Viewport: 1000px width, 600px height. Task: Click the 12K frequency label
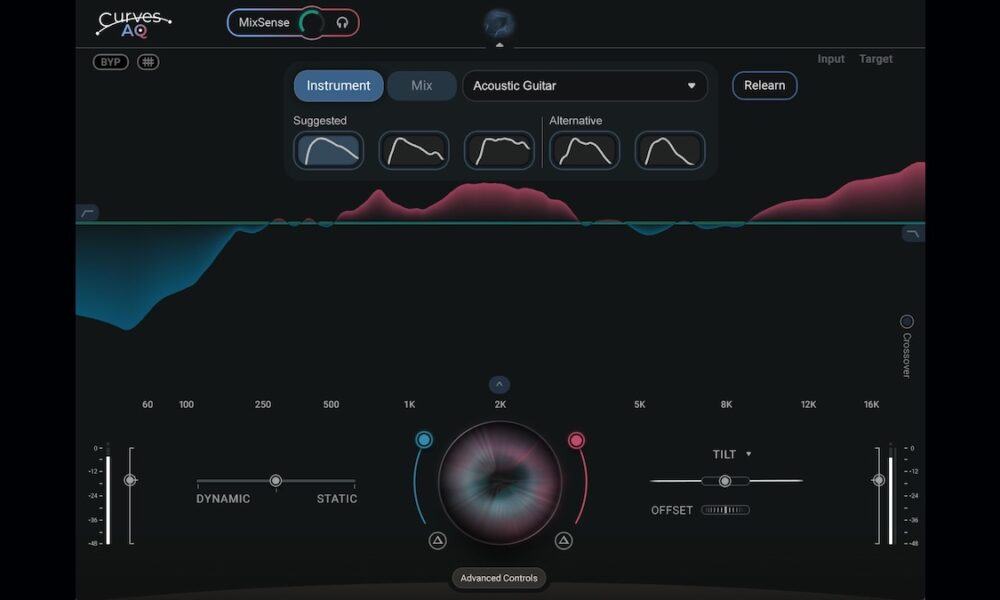click(x=808, y=404)
